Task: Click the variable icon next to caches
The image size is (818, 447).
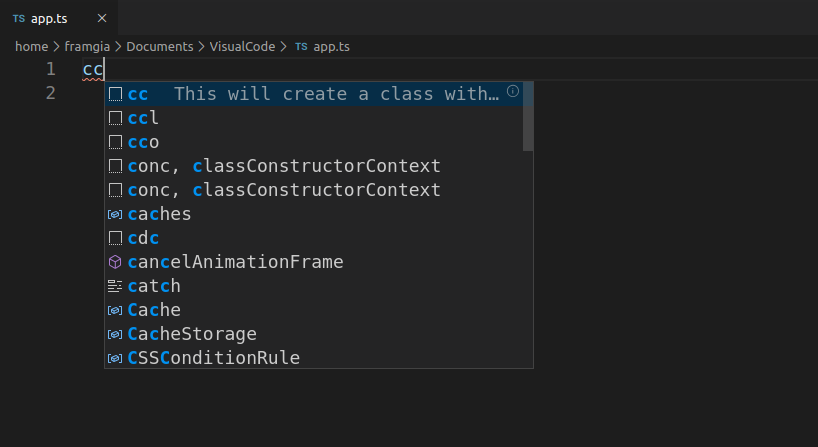Action: click(115, 214)
